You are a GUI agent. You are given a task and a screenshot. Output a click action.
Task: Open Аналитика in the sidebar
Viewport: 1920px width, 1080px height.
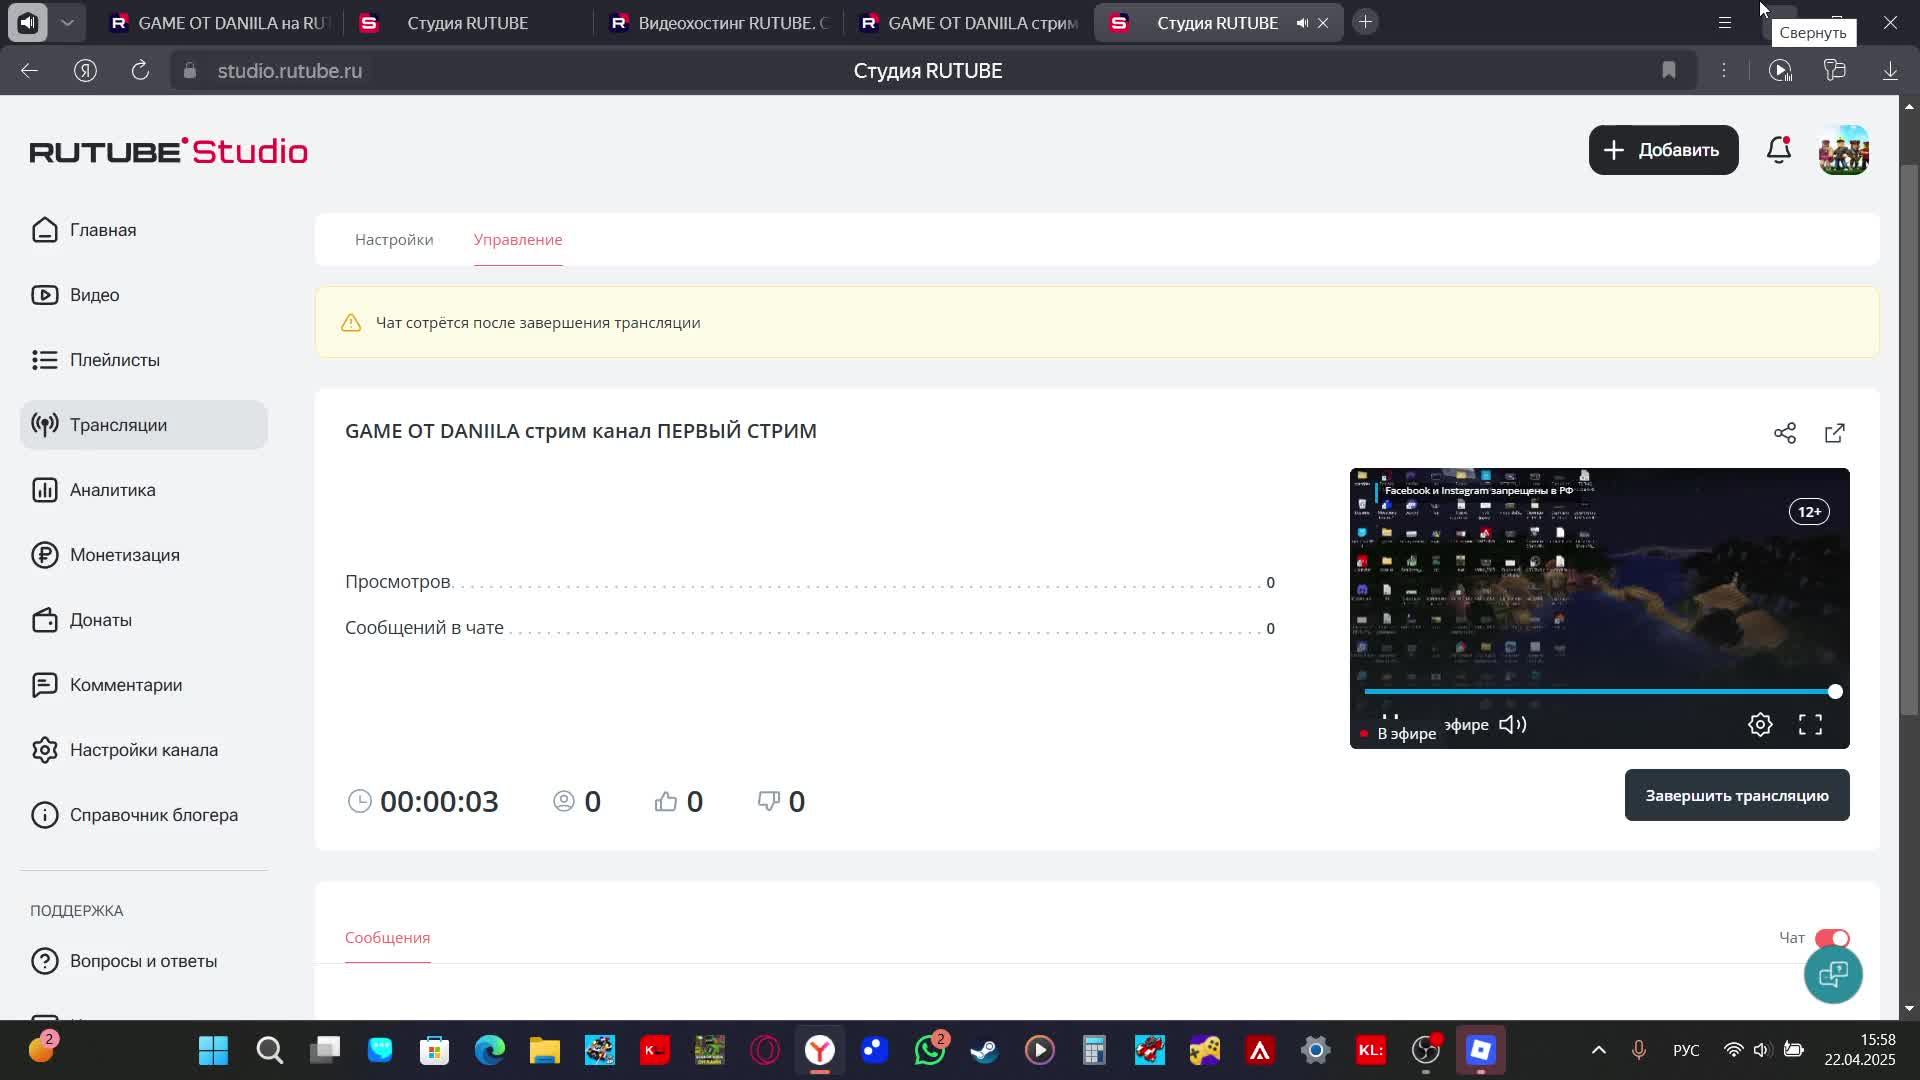coord(112,490)
